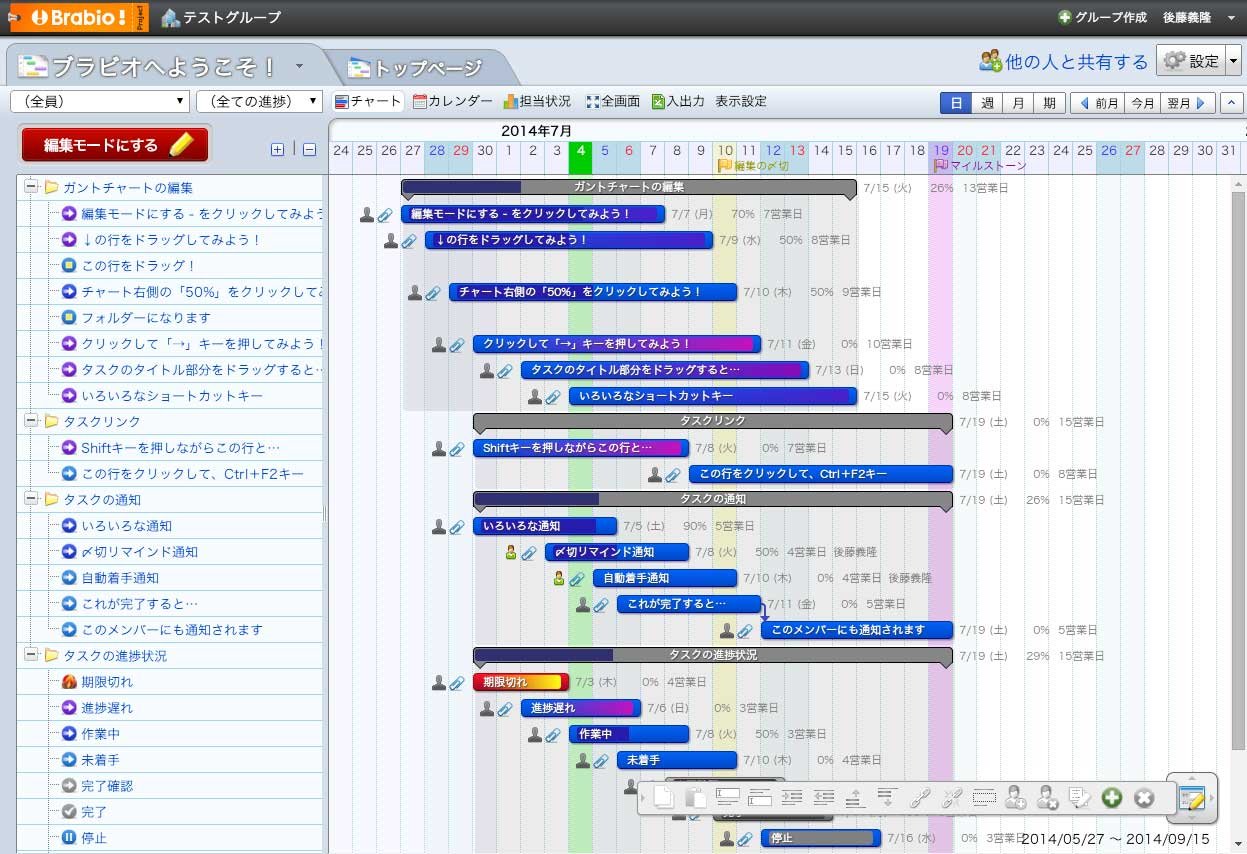Viewport: 1247px width, 854px height.
Task: Click the edit chart pencil icon at bottom right
Action: point(1191,798)
